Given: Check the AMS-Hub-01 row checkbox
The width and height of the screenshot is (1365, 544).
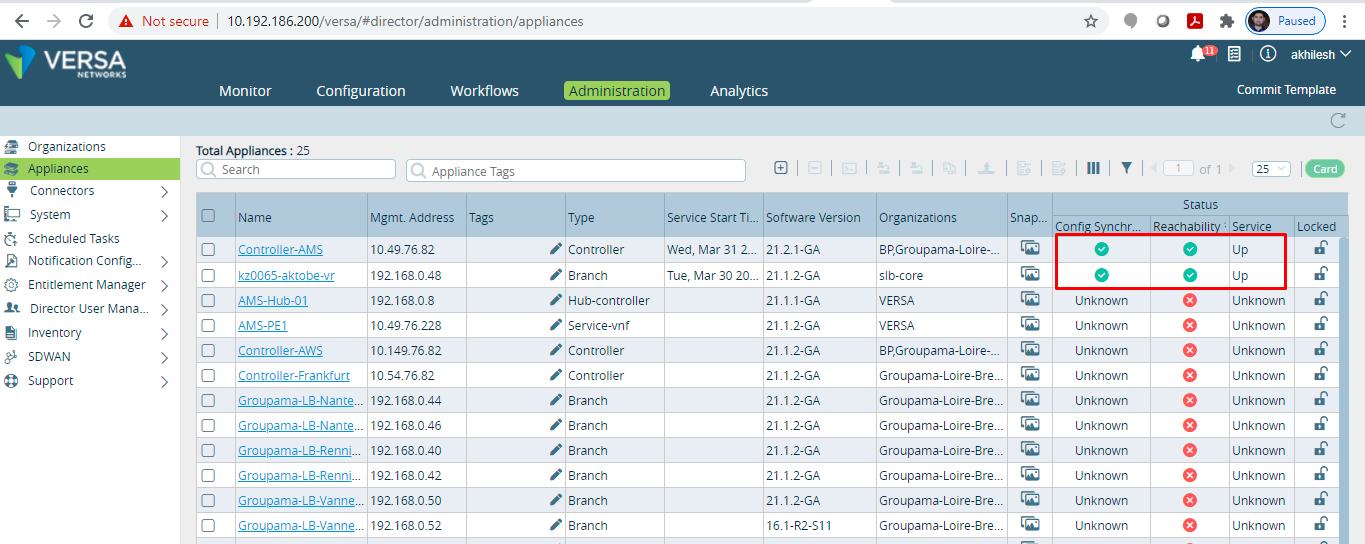Looking at the screenshot, I should point(208,300).
